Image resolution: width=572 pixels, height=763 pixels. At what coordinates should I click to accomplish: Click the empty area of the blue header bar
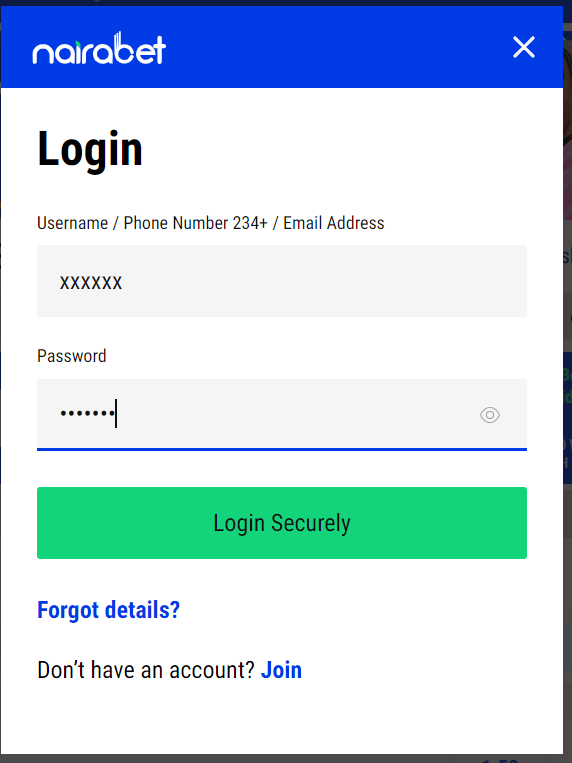point(336,47)
